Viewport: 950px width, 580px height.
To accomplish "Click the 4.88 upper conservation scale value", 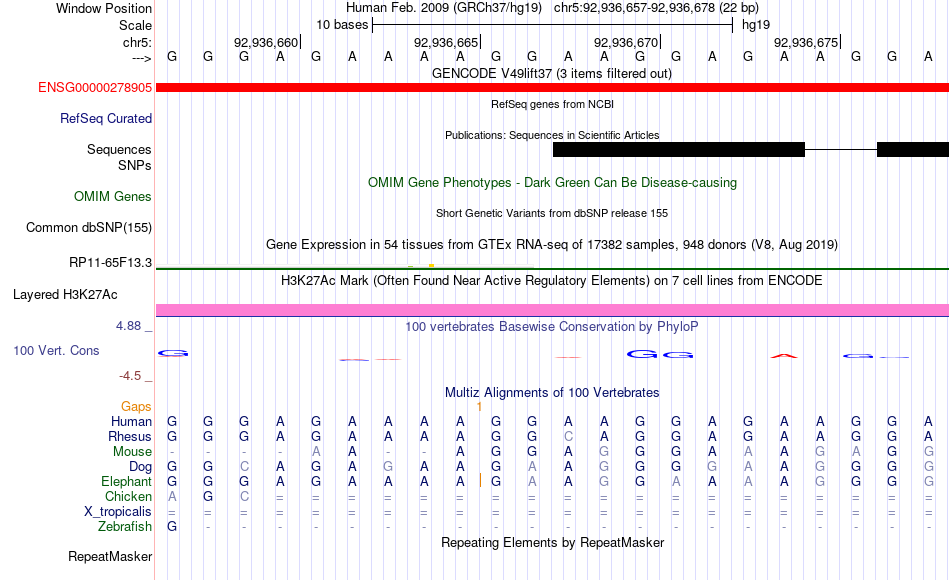I will pos(128,326).
